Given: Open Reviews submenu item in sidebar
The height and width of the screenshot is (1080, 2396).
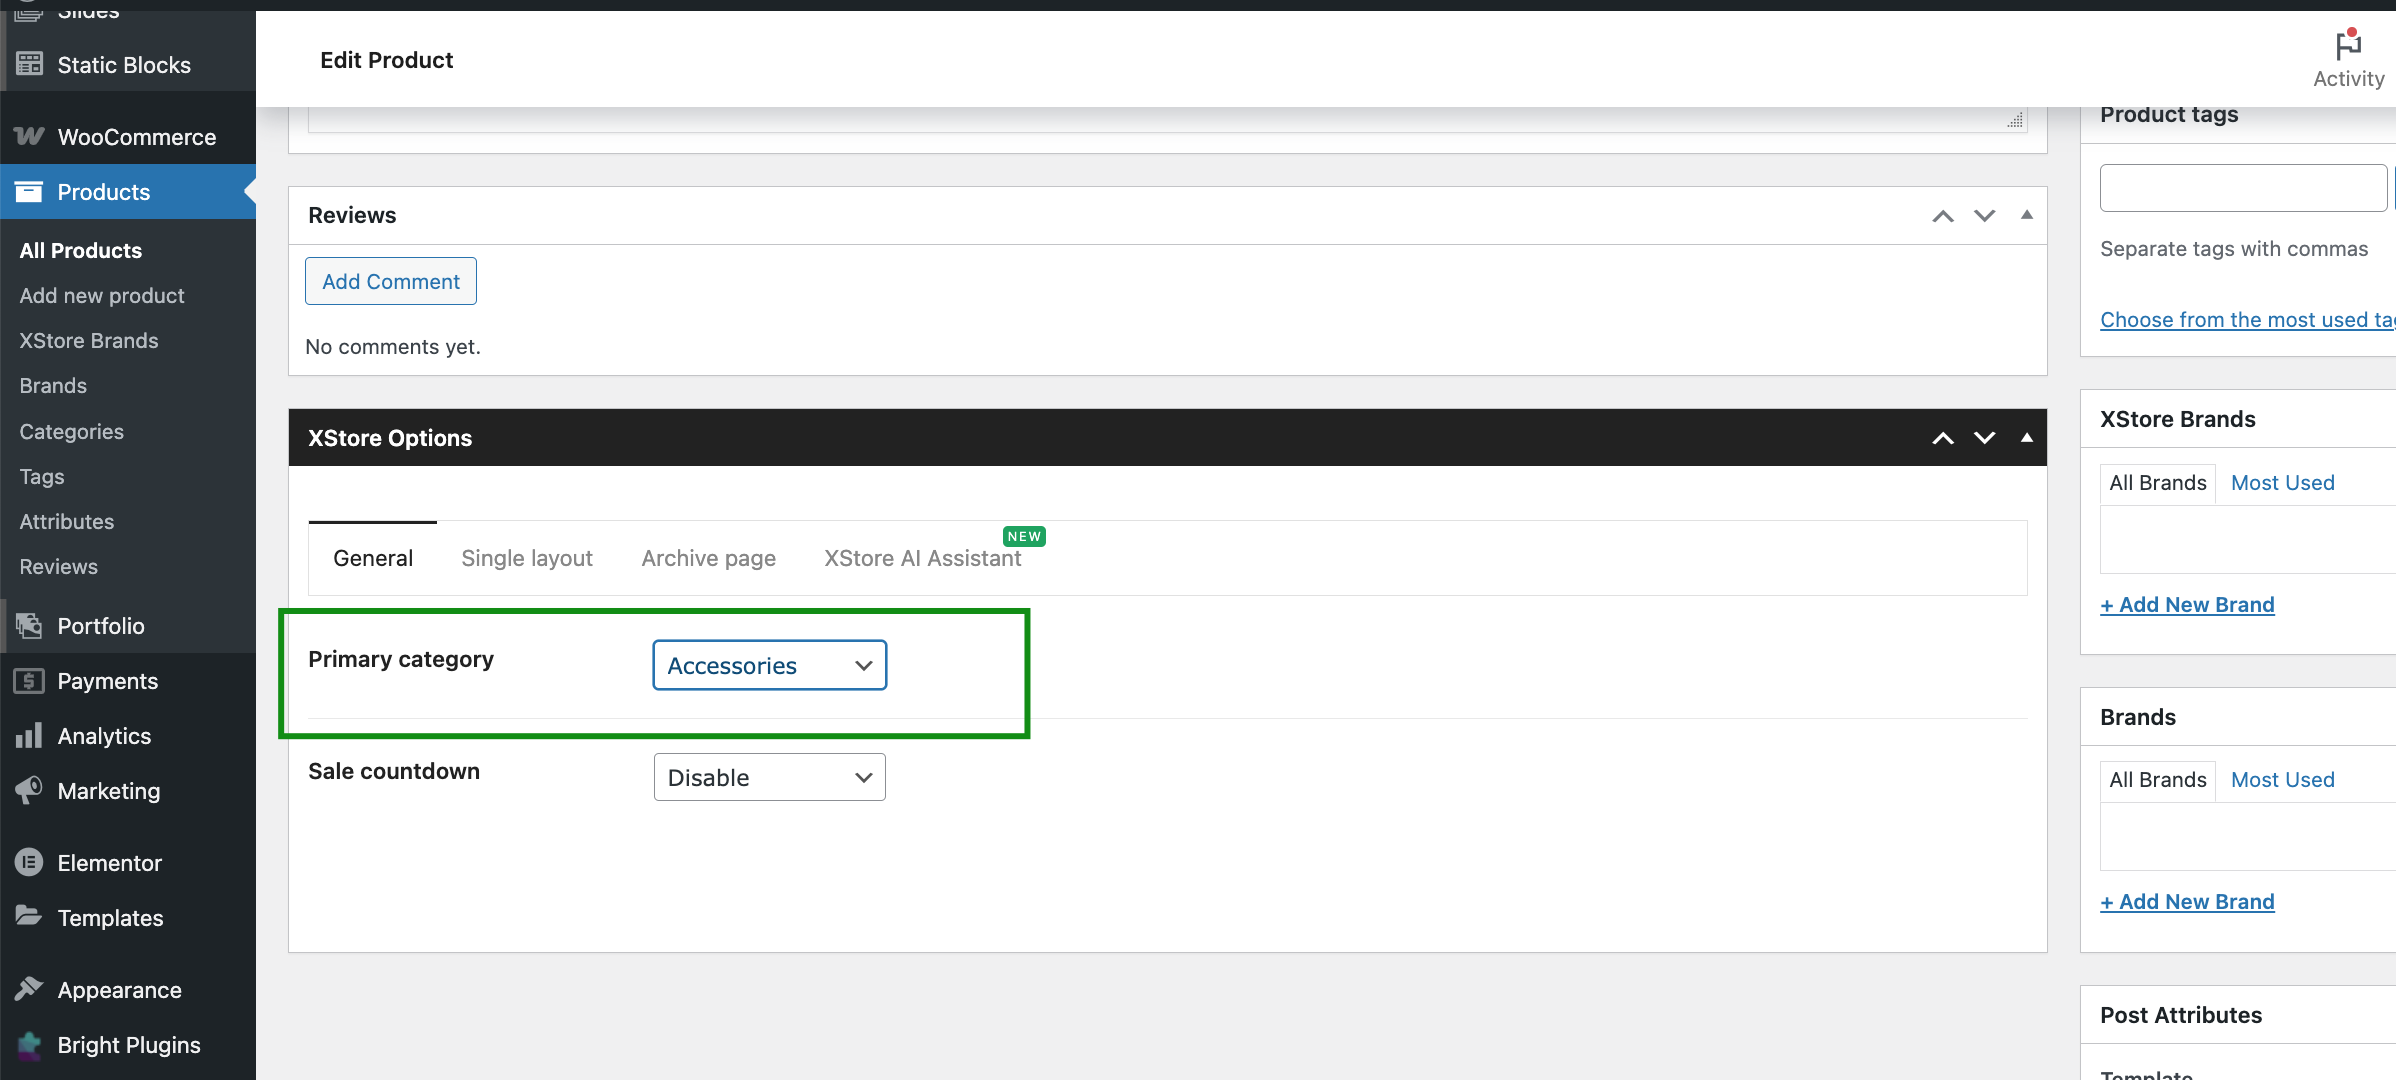Looking at the screenshot, I should pos(59,566).
